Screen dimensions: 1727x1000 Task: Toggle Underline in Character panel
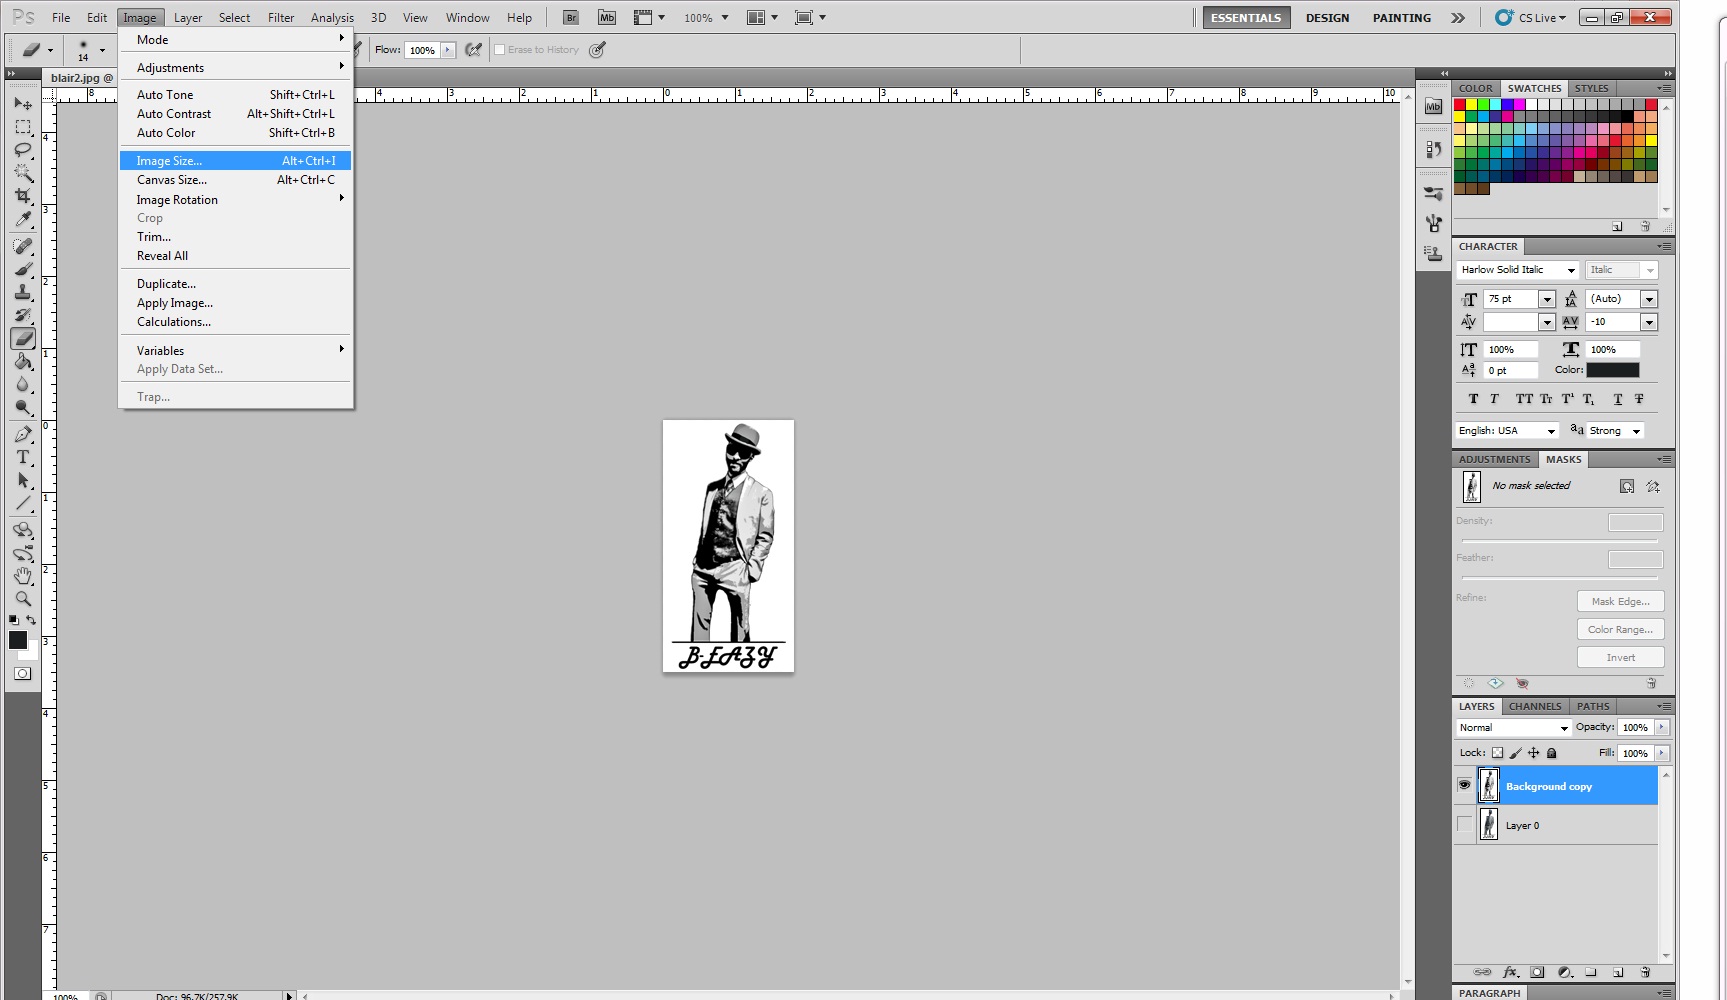pos(1618,399)
